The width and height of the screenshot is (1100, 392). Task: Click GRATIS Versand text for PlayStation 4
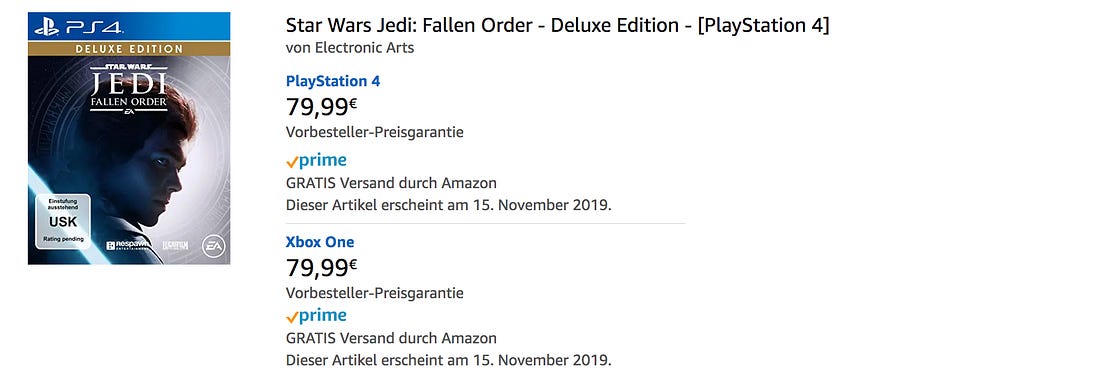pyautogui.click(x=391, y=183)
